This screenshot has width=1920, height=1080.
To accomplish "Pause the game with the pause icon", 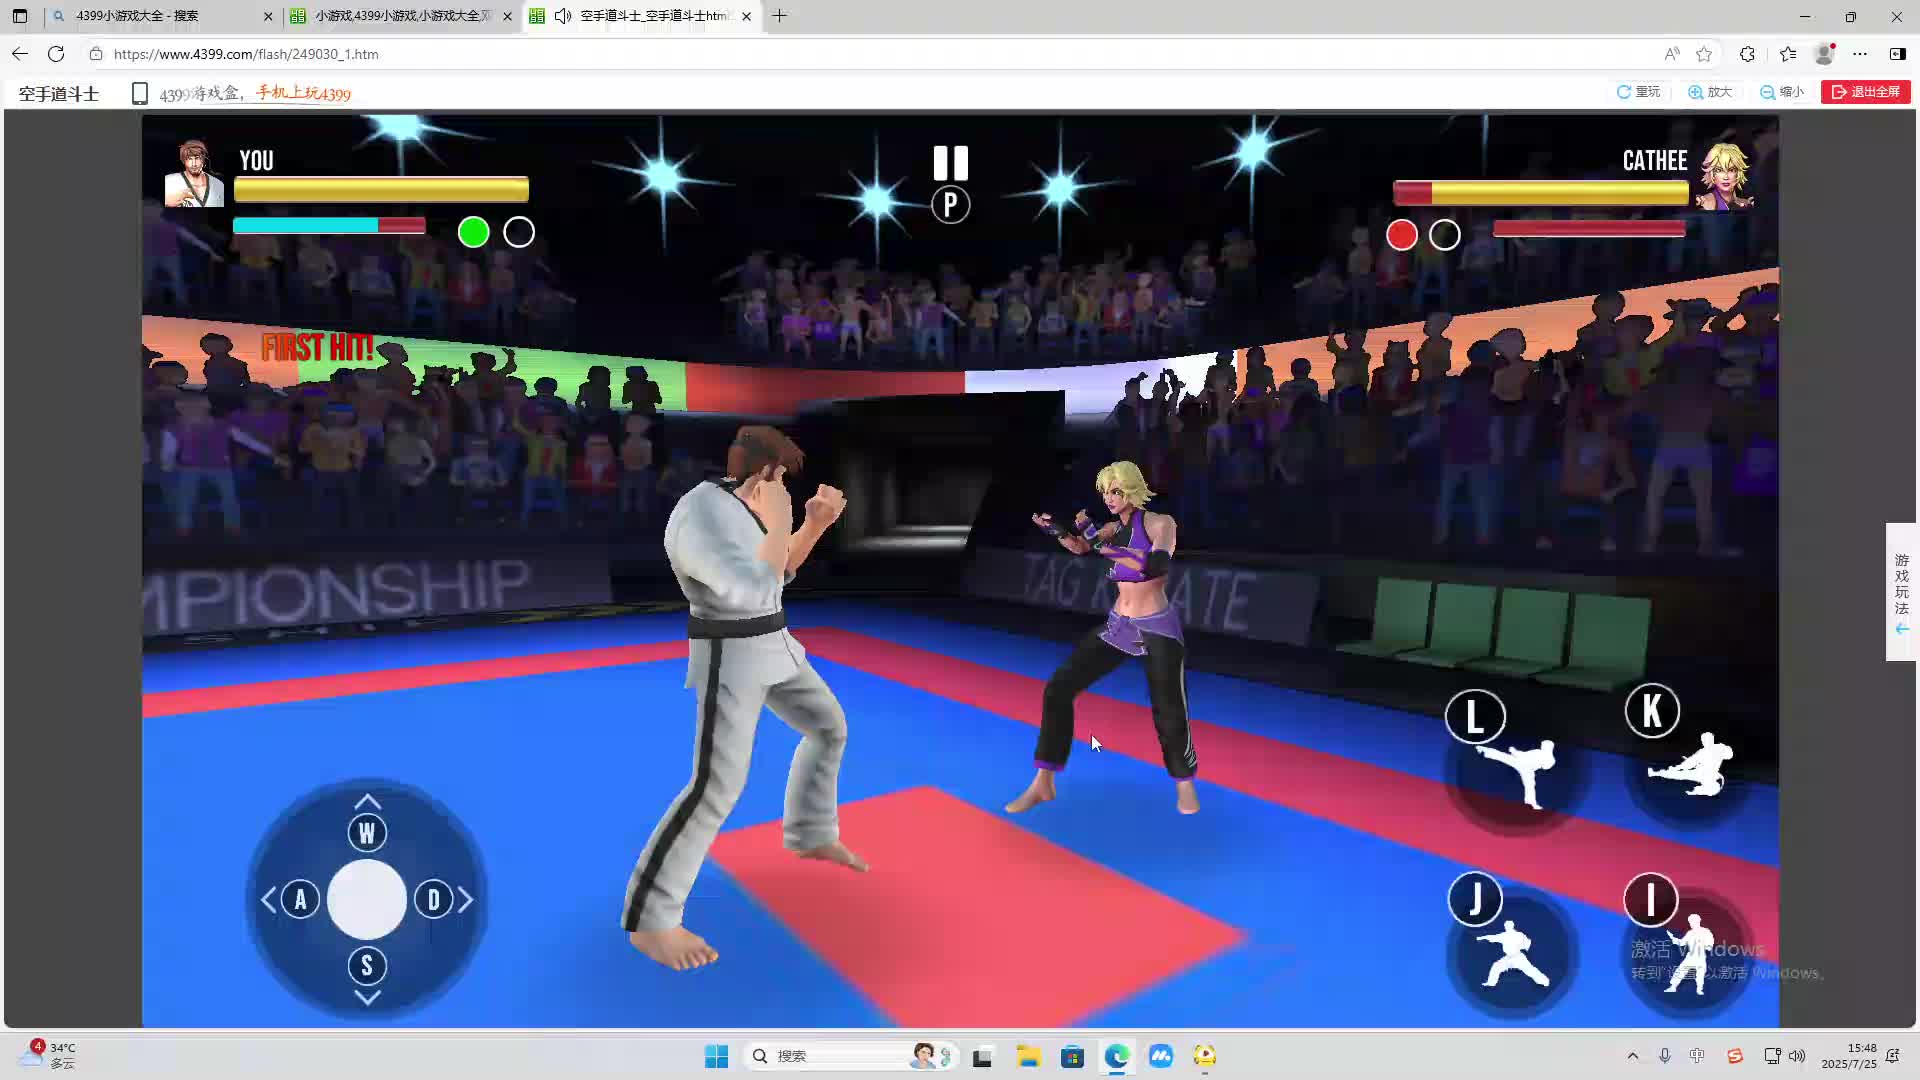I will click(950, 163).
